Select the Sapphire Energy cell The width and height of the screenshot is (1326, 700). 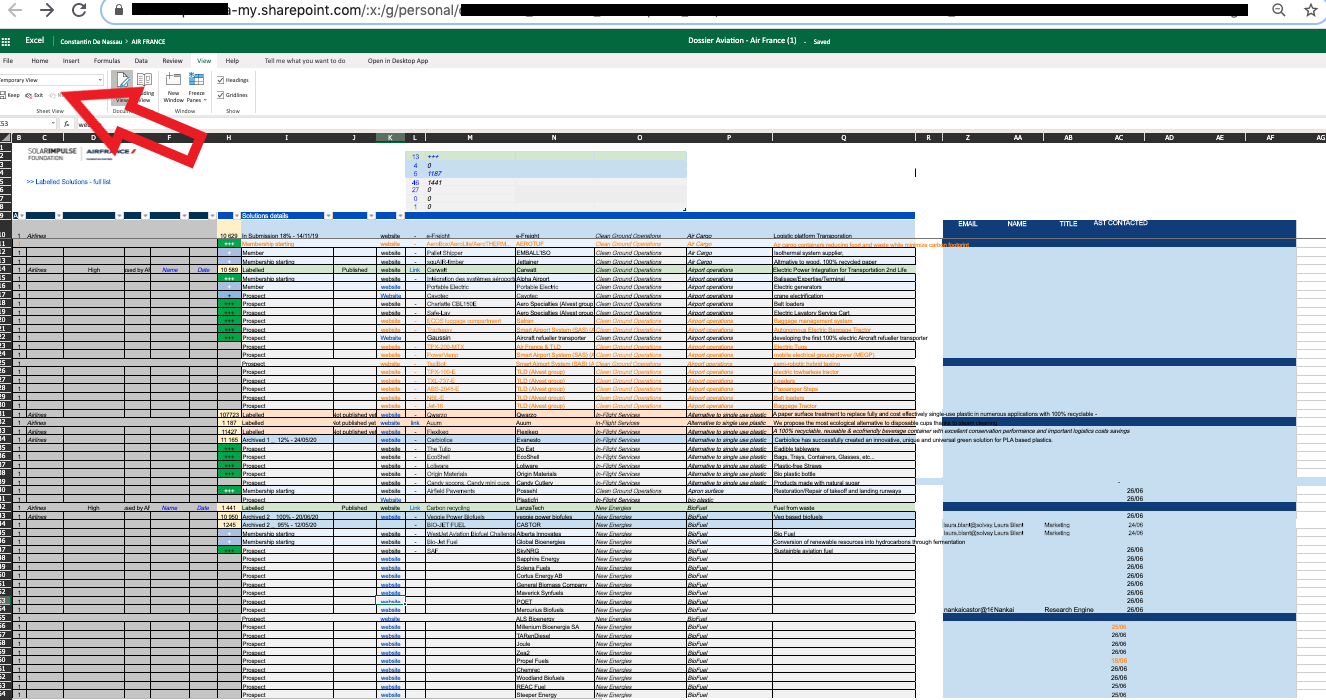click(554, 559)
